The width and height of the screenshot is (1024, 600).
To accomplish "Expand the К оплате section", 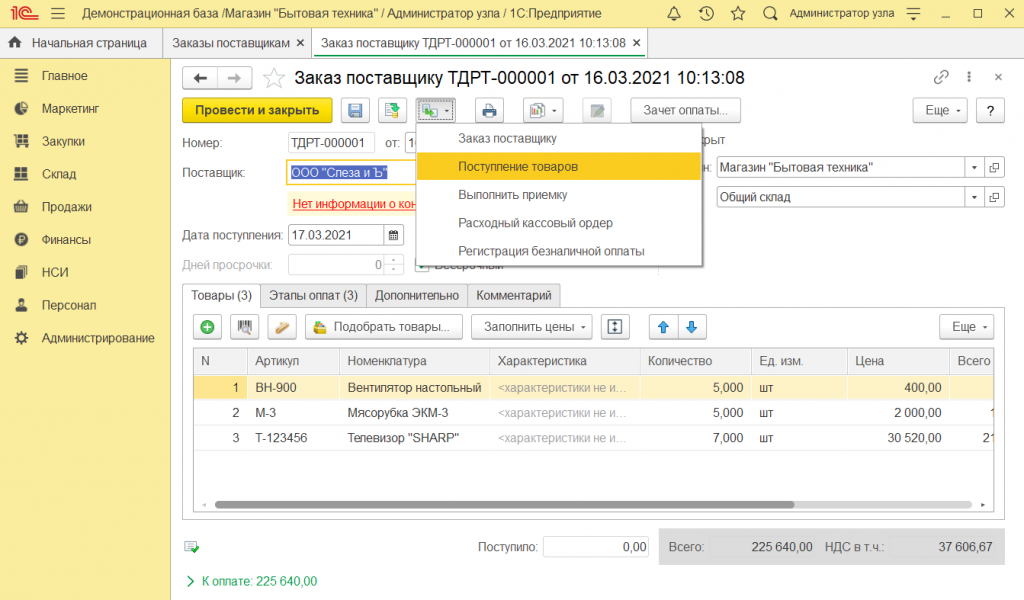I will 191,581.
